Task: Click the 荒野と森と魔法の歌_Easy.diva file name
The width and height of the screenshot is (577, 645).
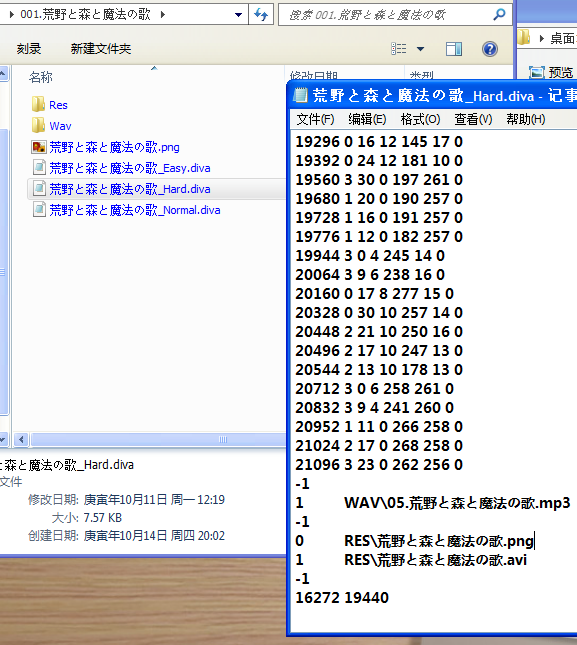Action: (x=130, y=168)
